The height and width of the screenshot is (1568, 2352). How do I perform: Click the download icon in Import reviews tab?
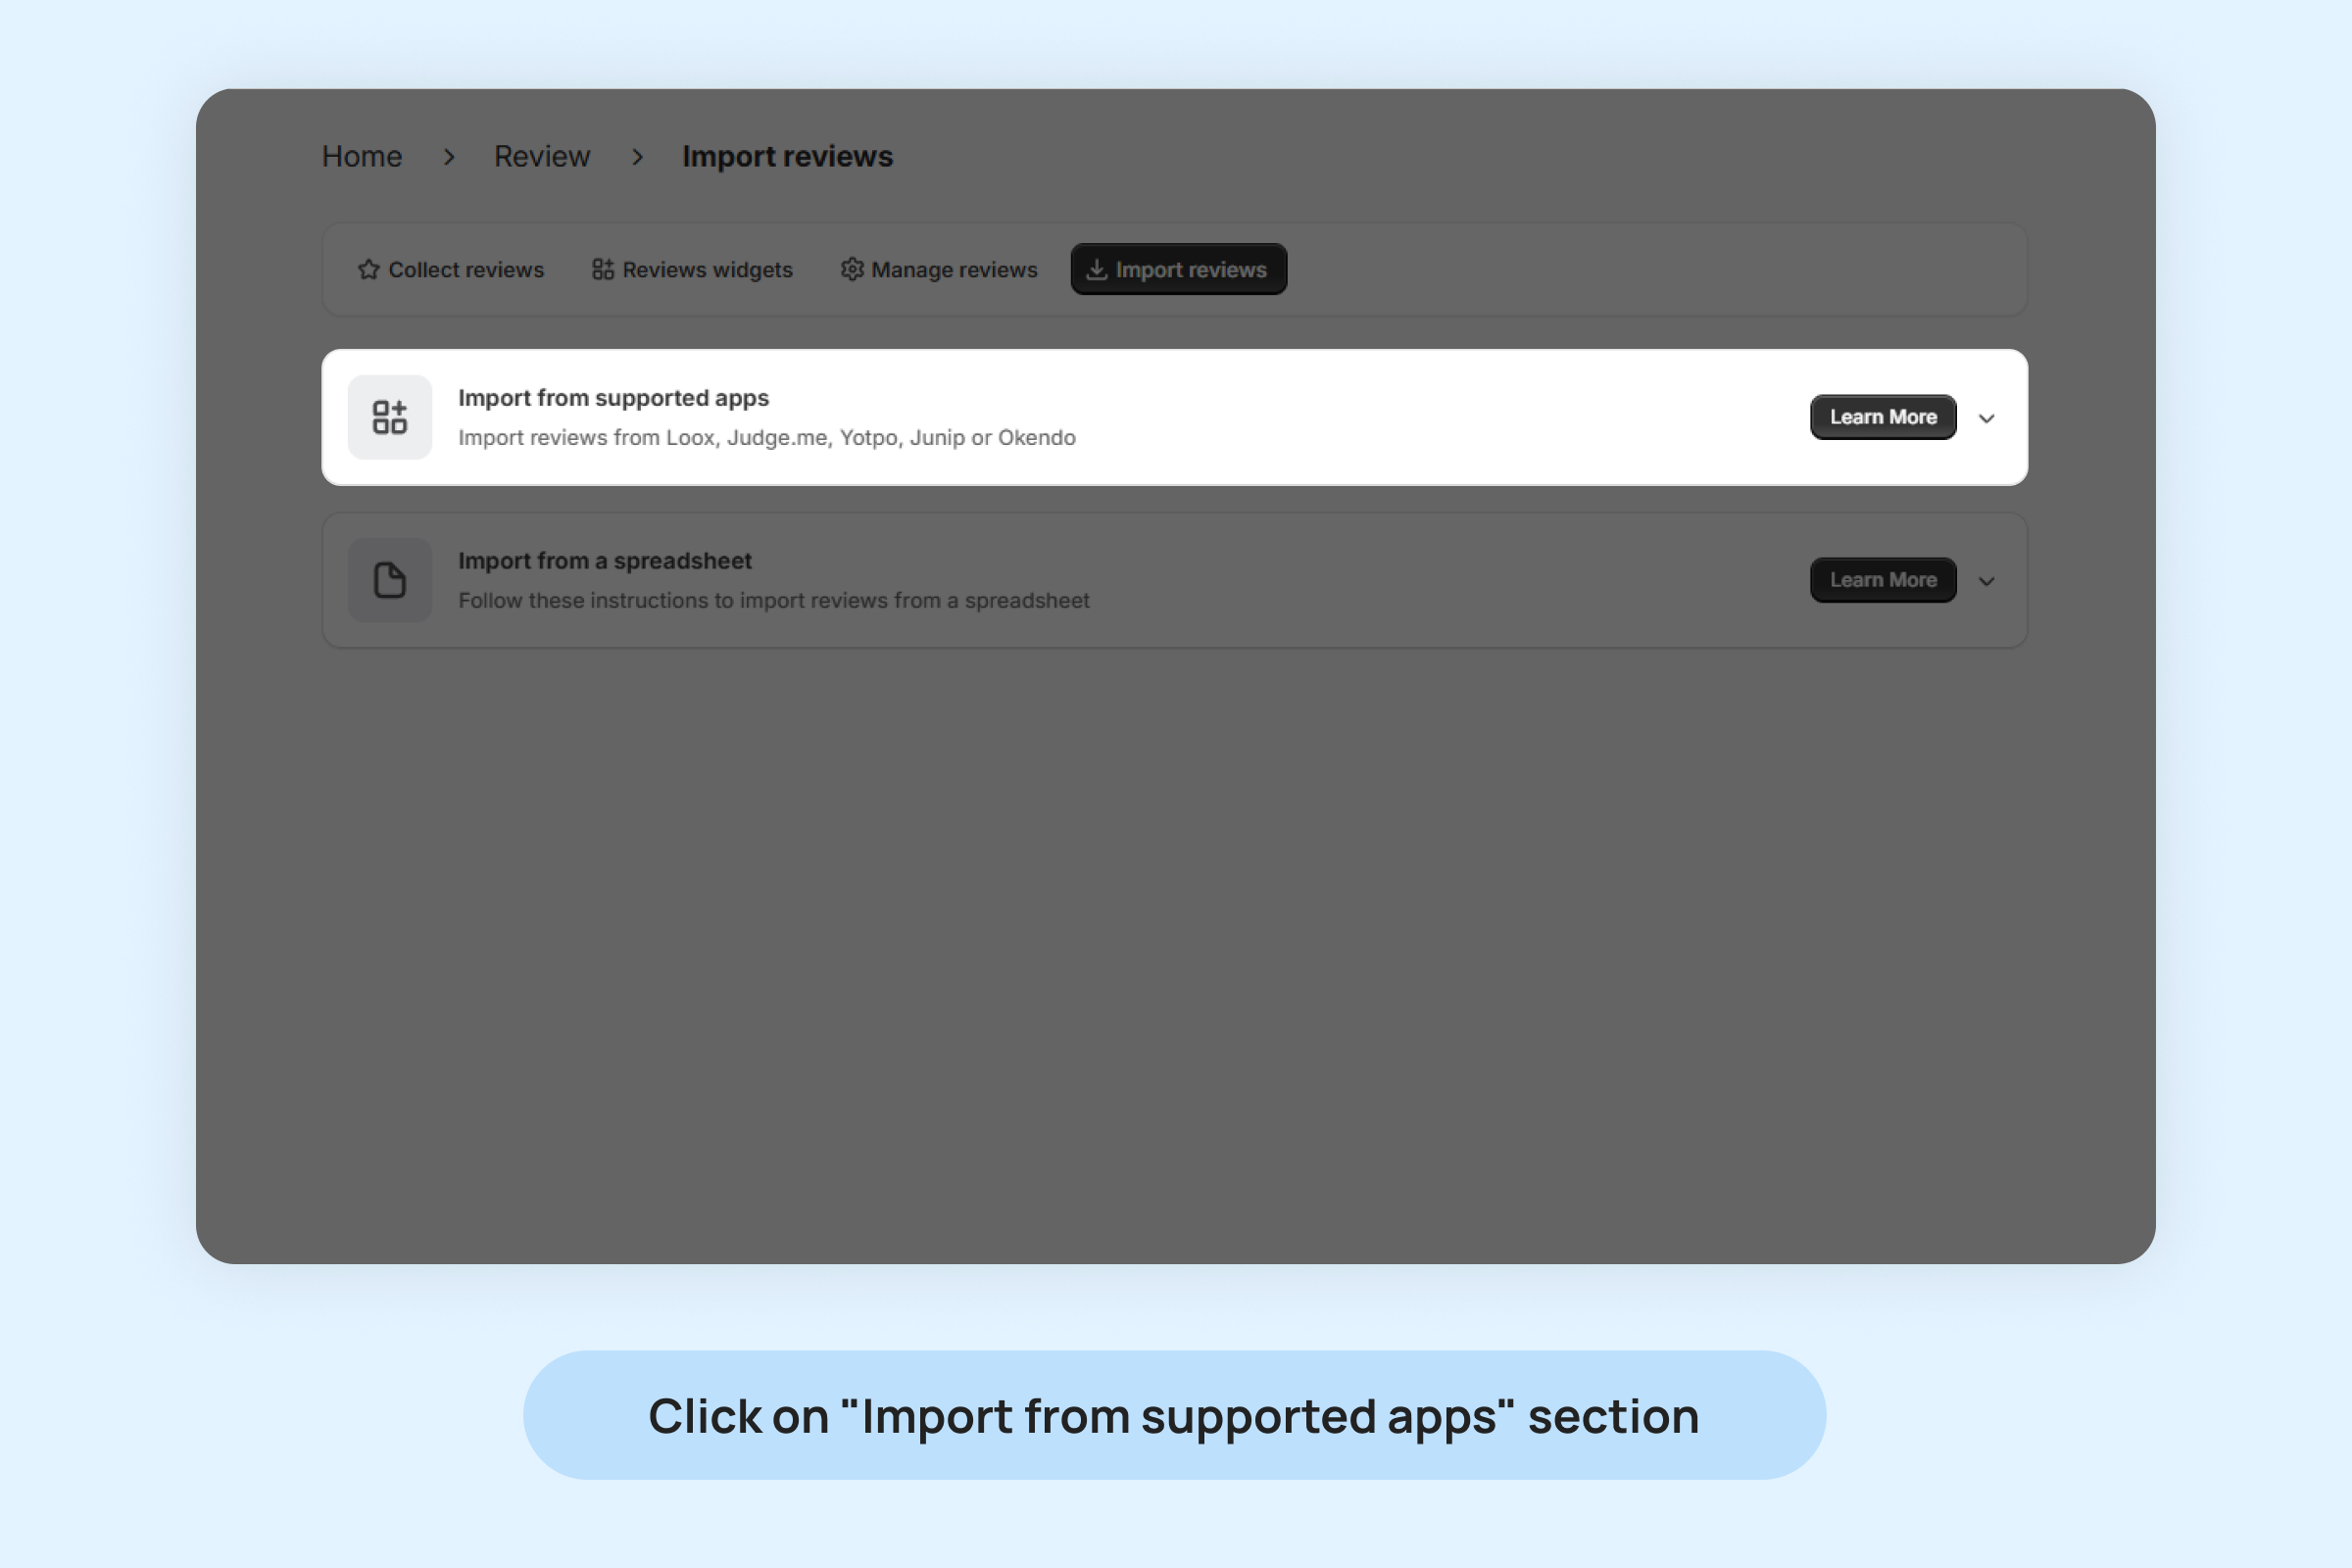point(1097,270)
